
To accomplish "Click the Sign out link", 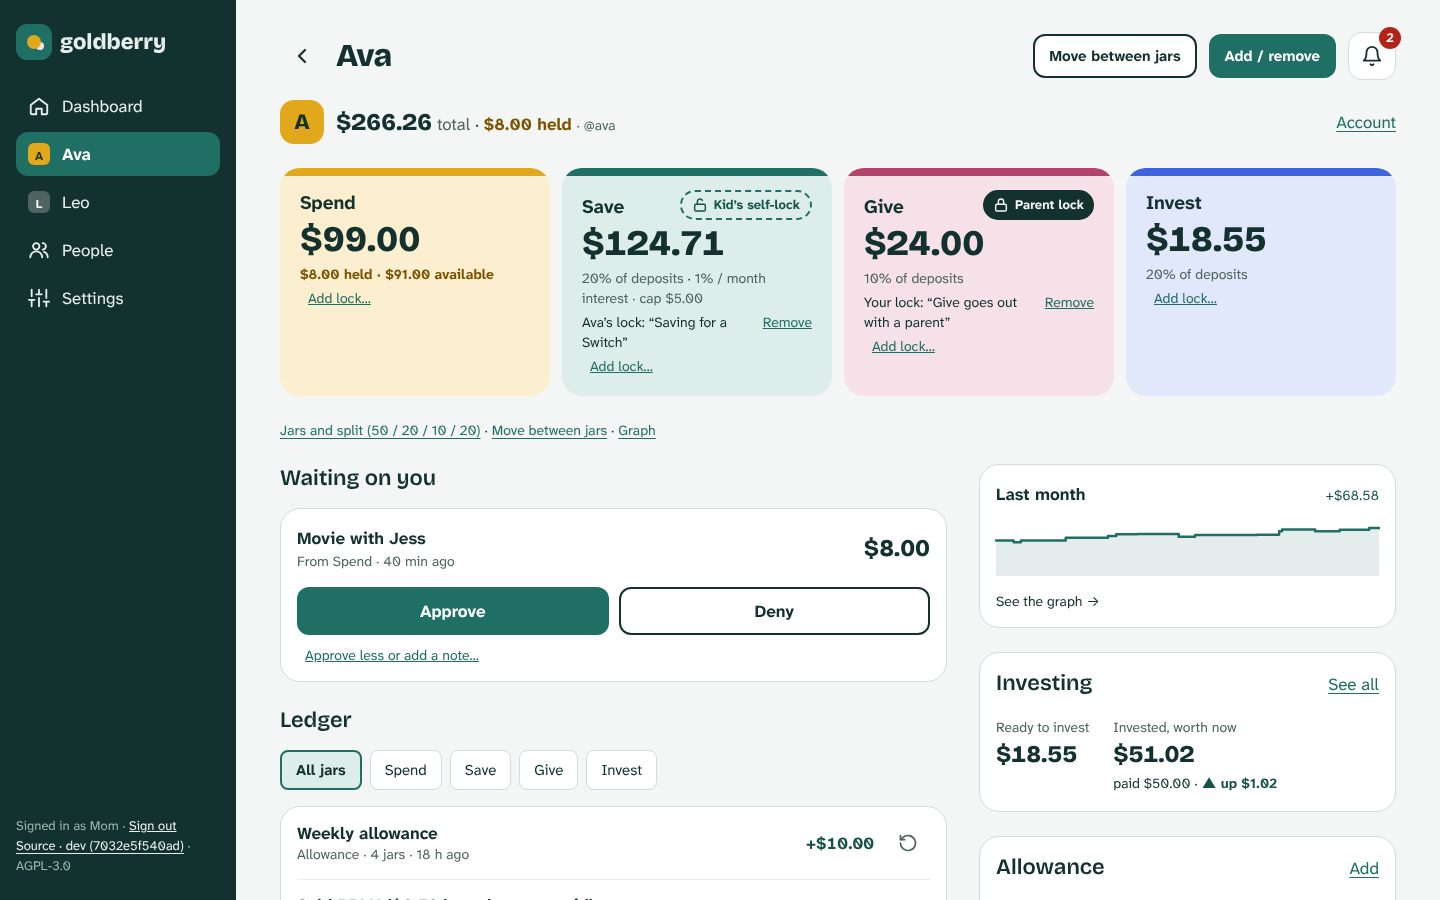I will 152,826.
